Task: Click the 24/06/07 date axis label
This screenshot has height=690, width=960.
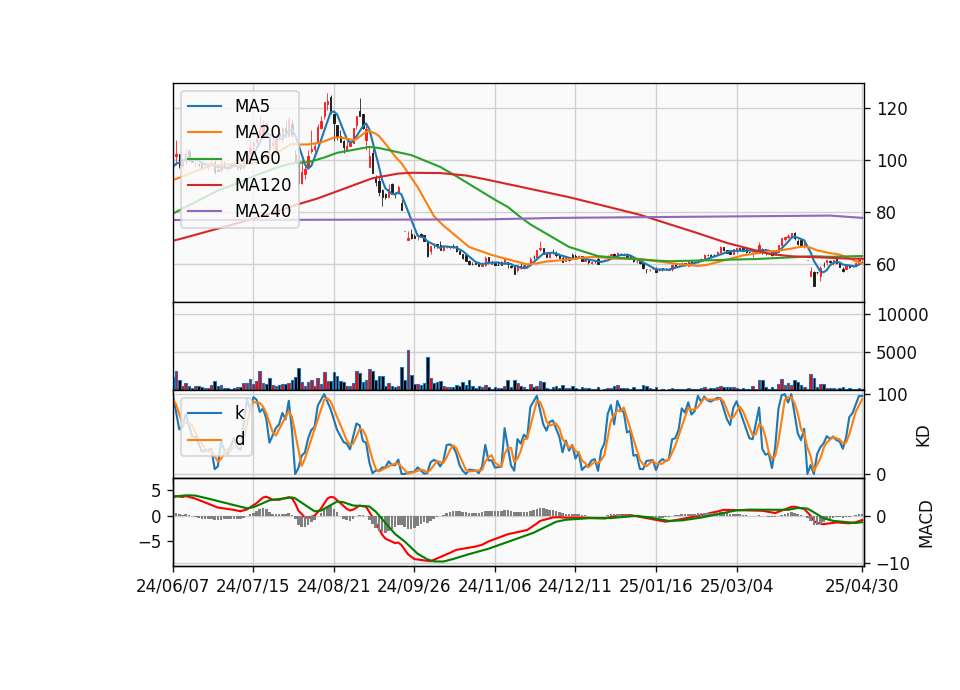Action: click(x=173, y=586)
